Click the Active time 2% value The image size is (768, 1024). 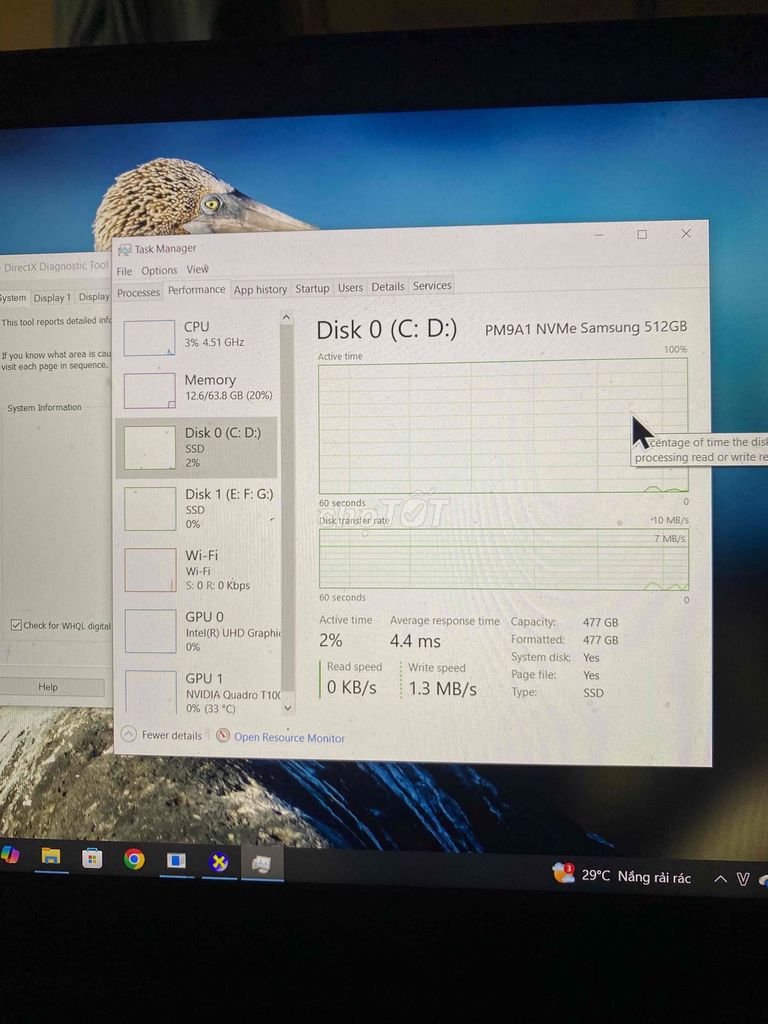point(330,641)
